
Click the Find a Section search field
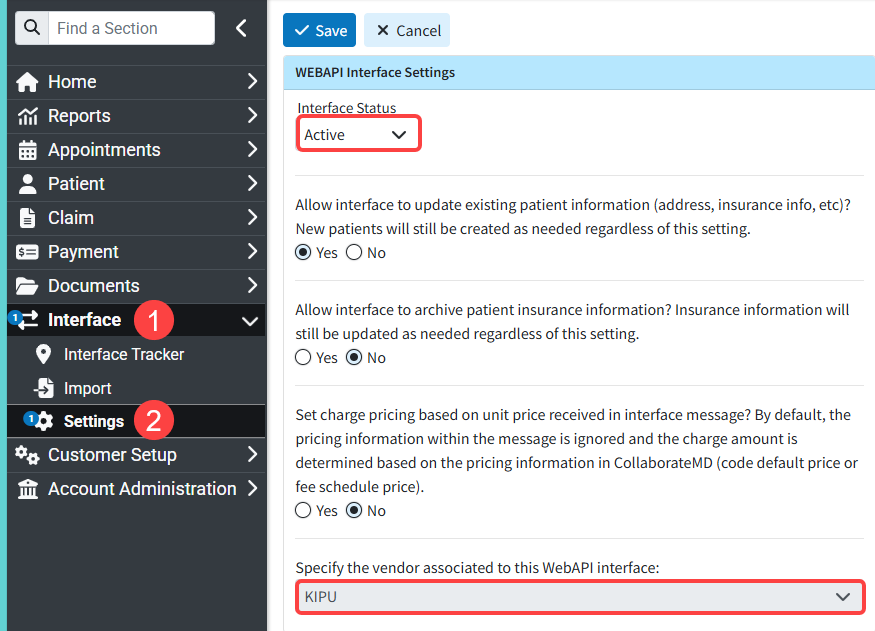[130, 28]
